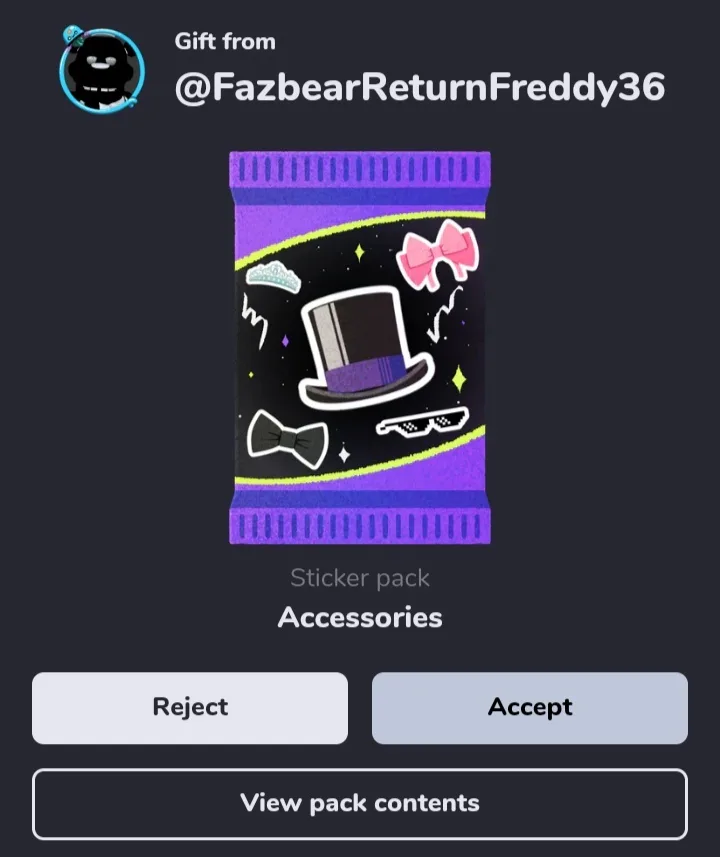This screenshot has height=857, width=720.
Task: Click the green sparkle beside the sunglasses
Action: point(459,379)
